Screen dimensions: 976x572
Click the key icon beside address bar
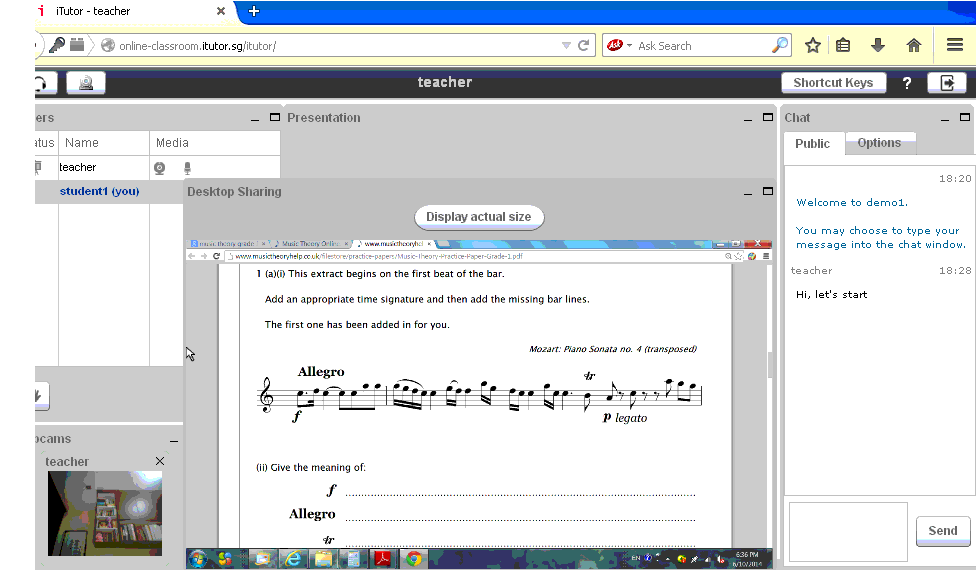57,45
